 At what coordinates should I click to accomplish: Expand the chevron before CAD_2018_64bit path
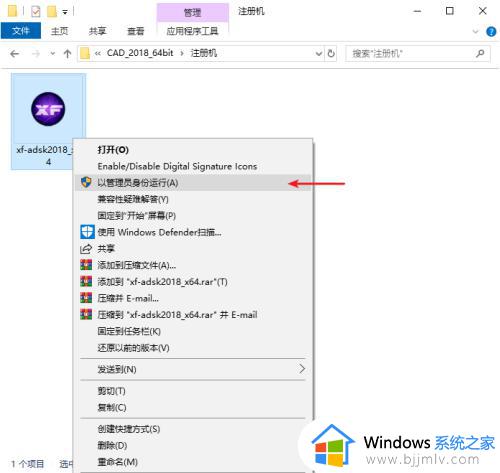tap(98, 54)
